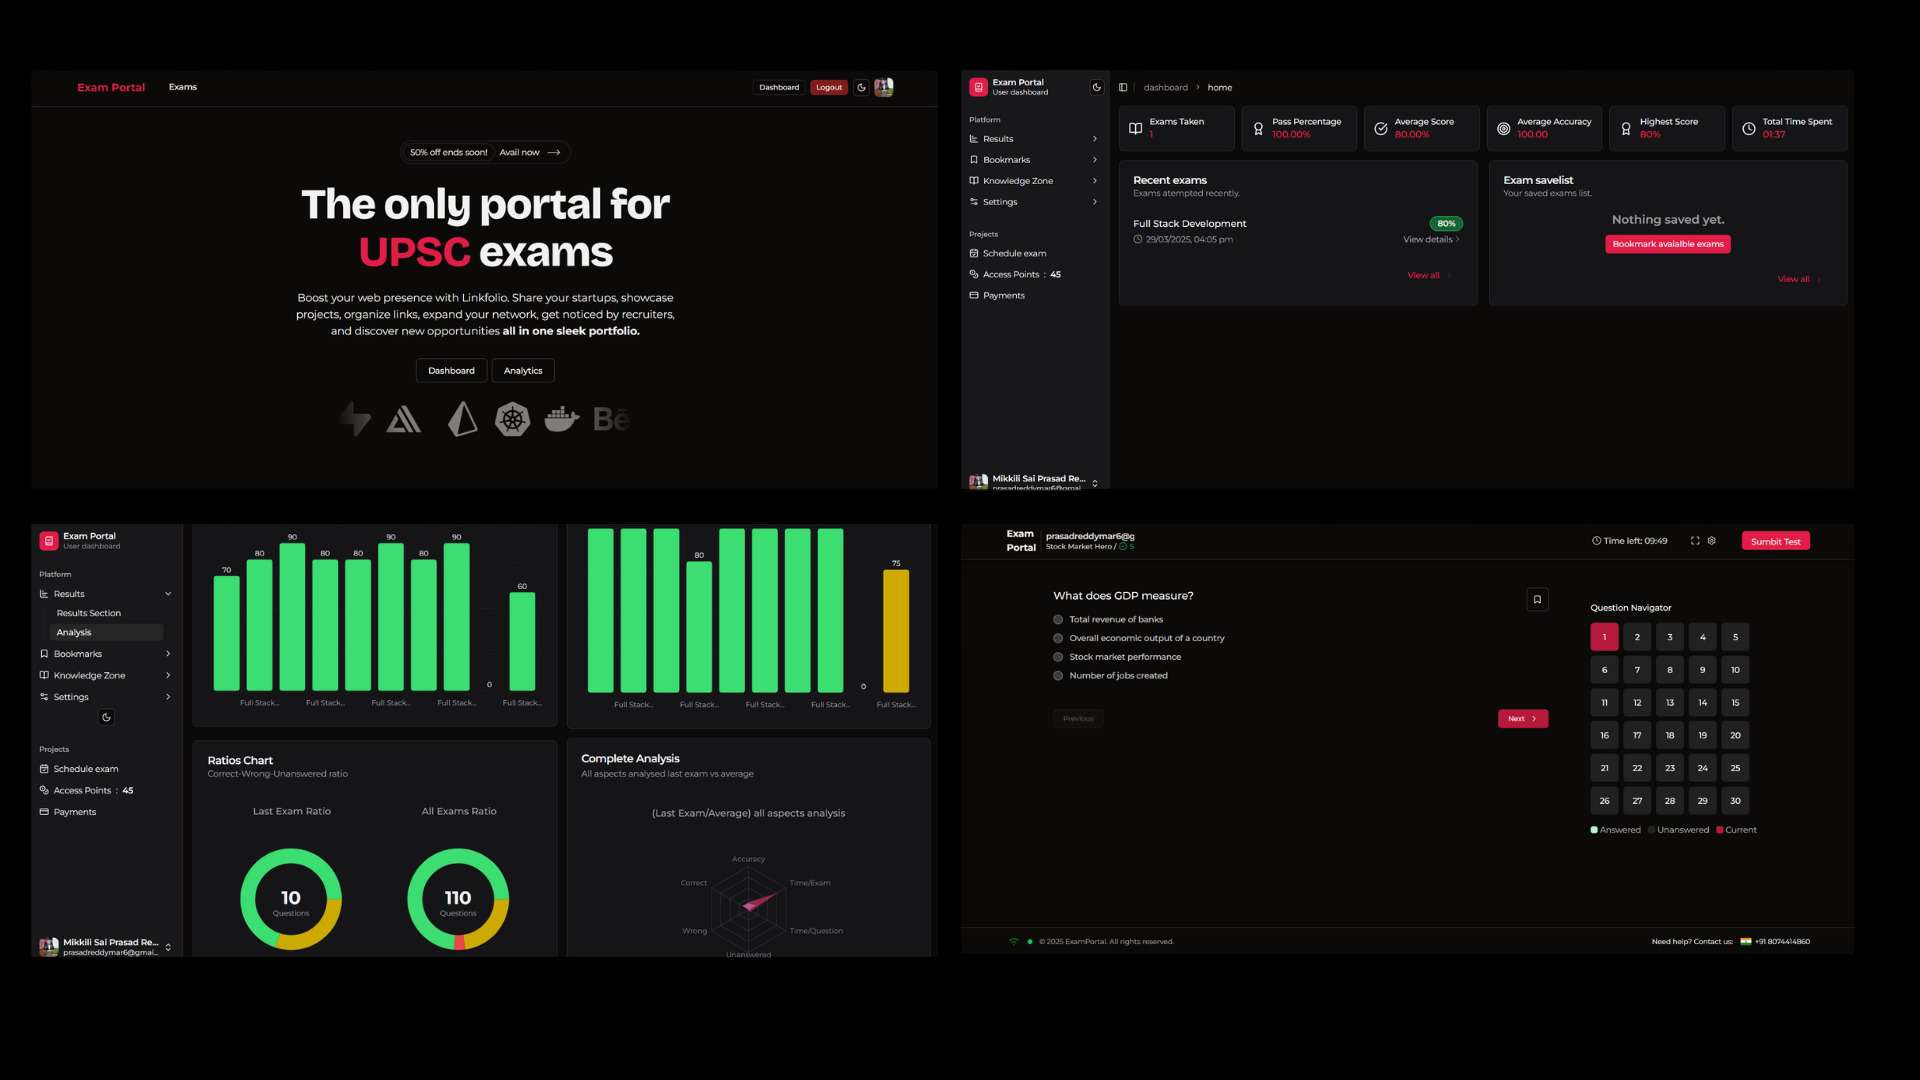
Task: Toggle dark mode moon icon in landing navbar
Action: tap(861, 87)
